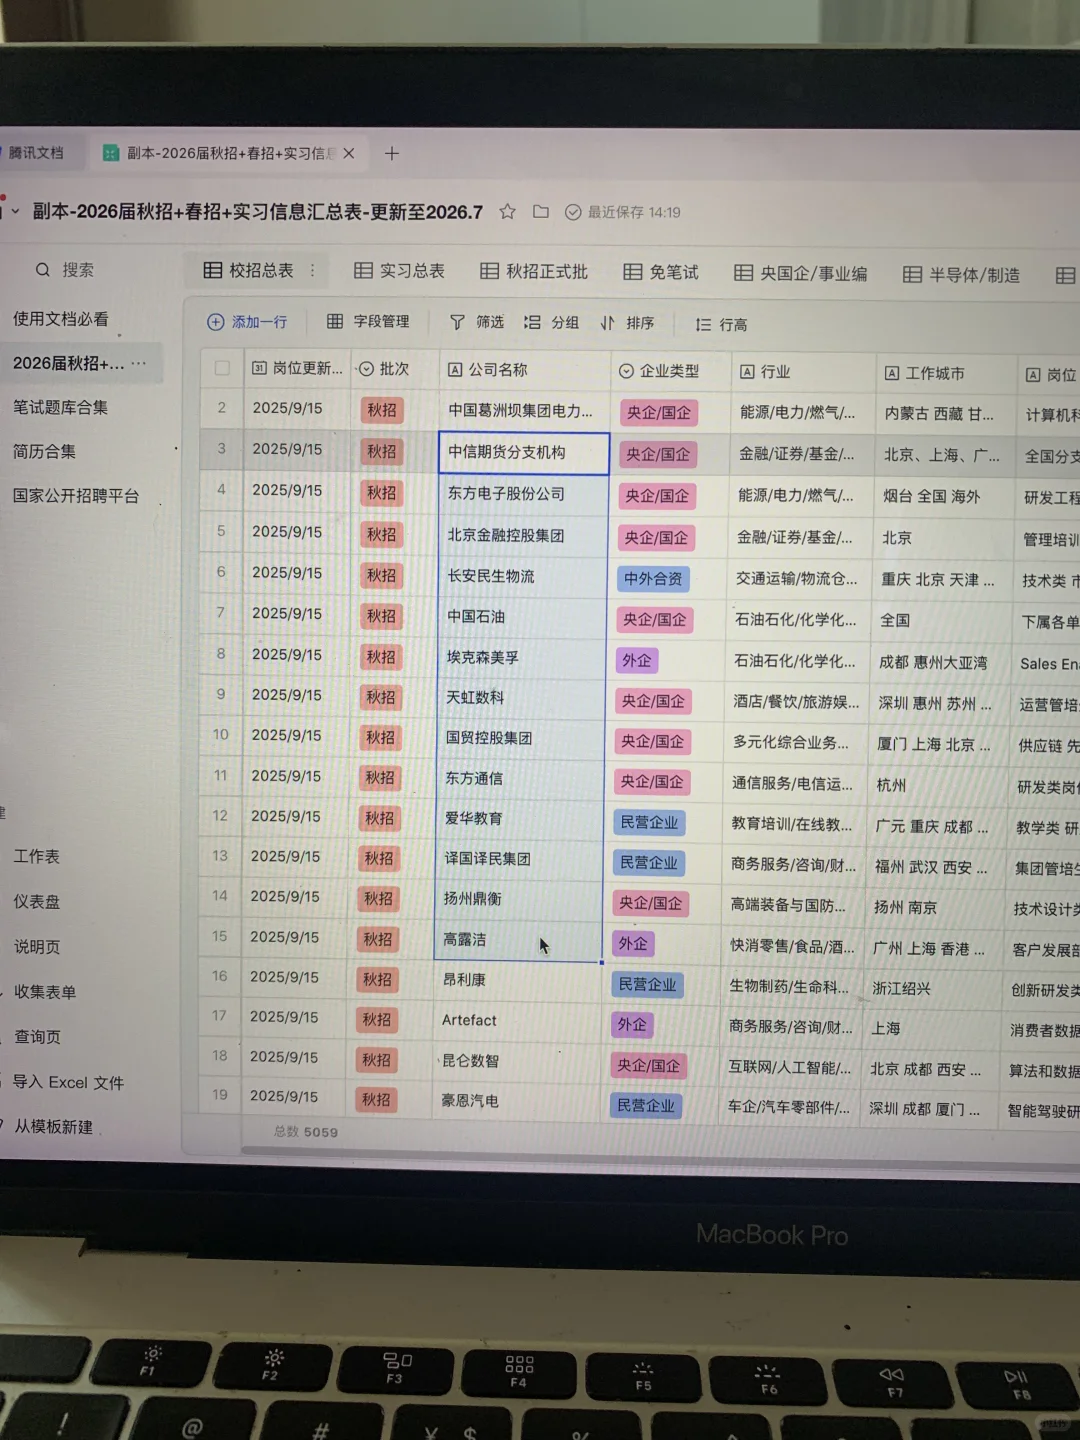Adjust 行高 row height

(x=721, y=324)
